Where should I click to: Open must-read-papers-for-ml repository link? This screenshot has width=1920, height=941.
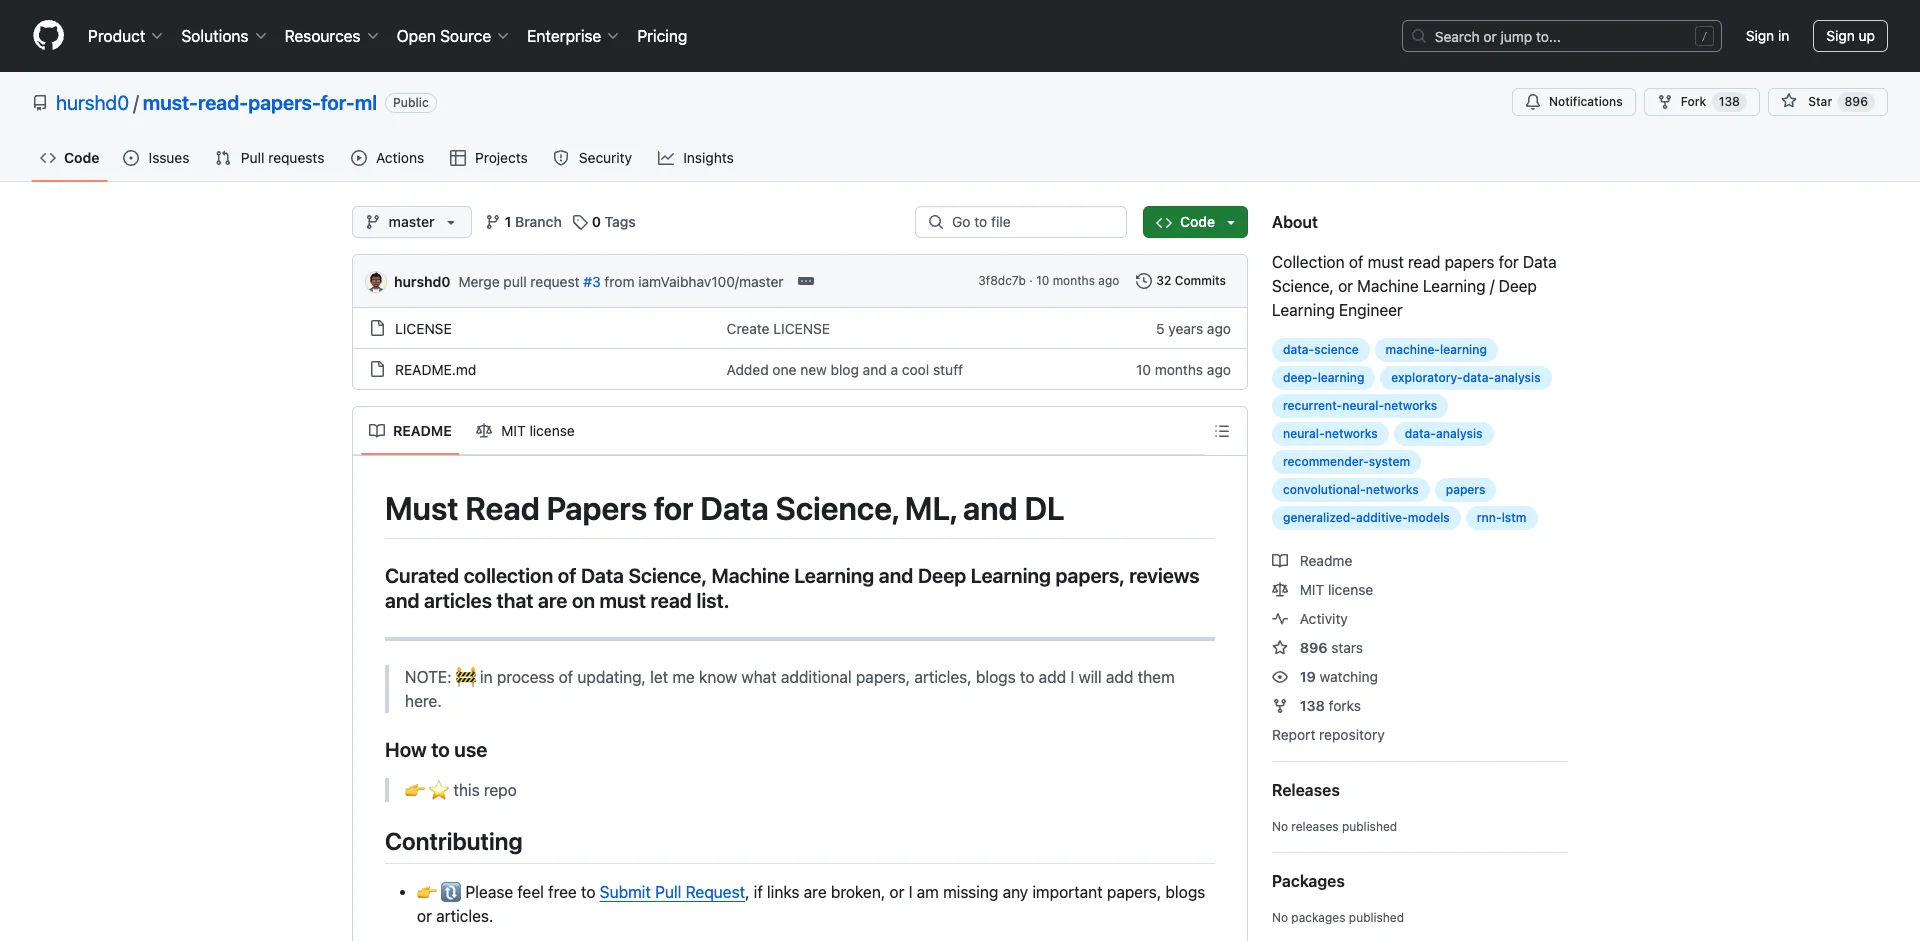click(x=260, y=103)
